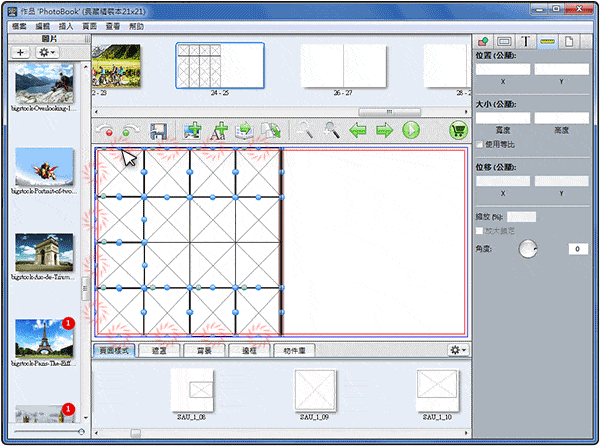The image size is (600, 446).
Task: Click the add image icon
Action: pos(193,130)
